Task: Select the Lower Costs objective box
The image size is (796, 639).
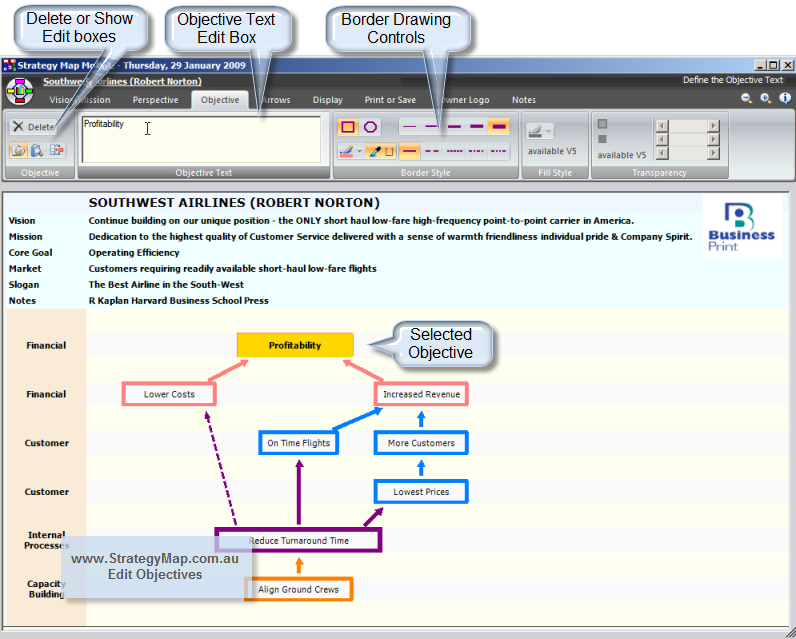Action: pyautogui.click(x=169, y=394)
